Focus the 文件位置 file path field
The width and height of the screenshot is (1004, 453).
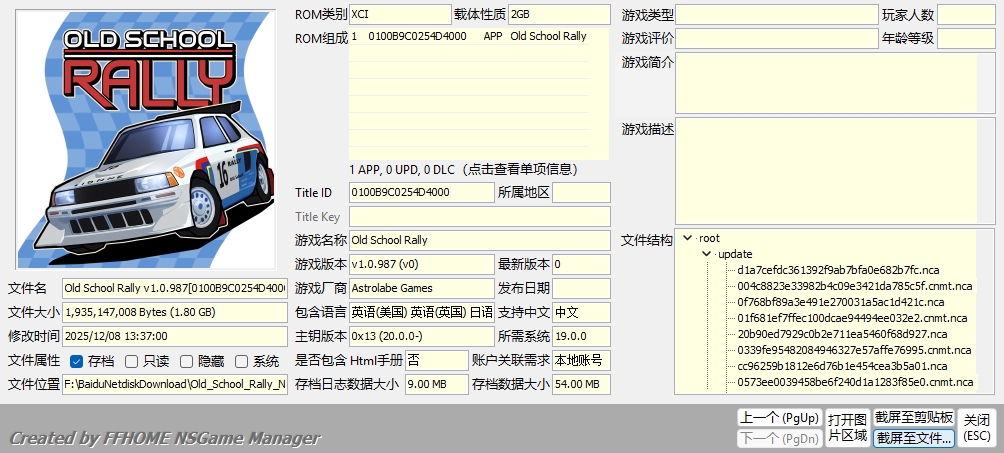174,384
